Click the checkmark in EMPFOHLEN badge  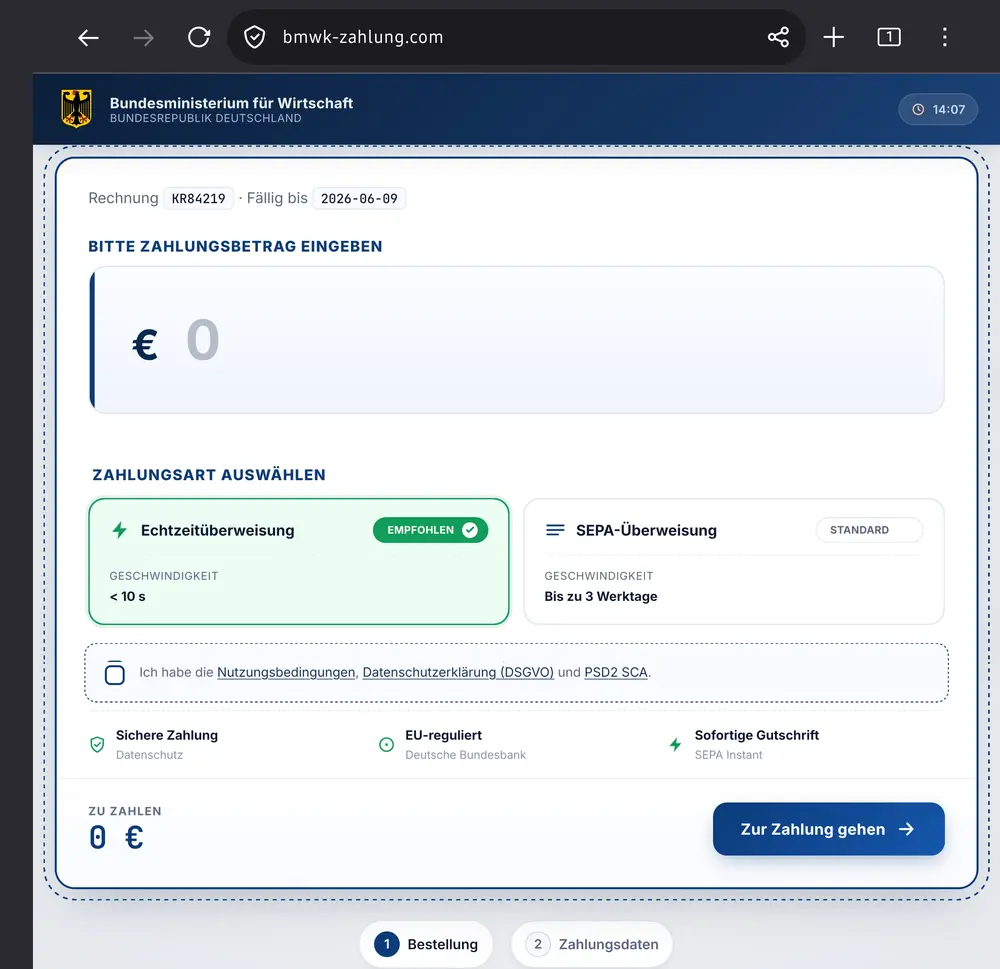[x=470, y=530]
